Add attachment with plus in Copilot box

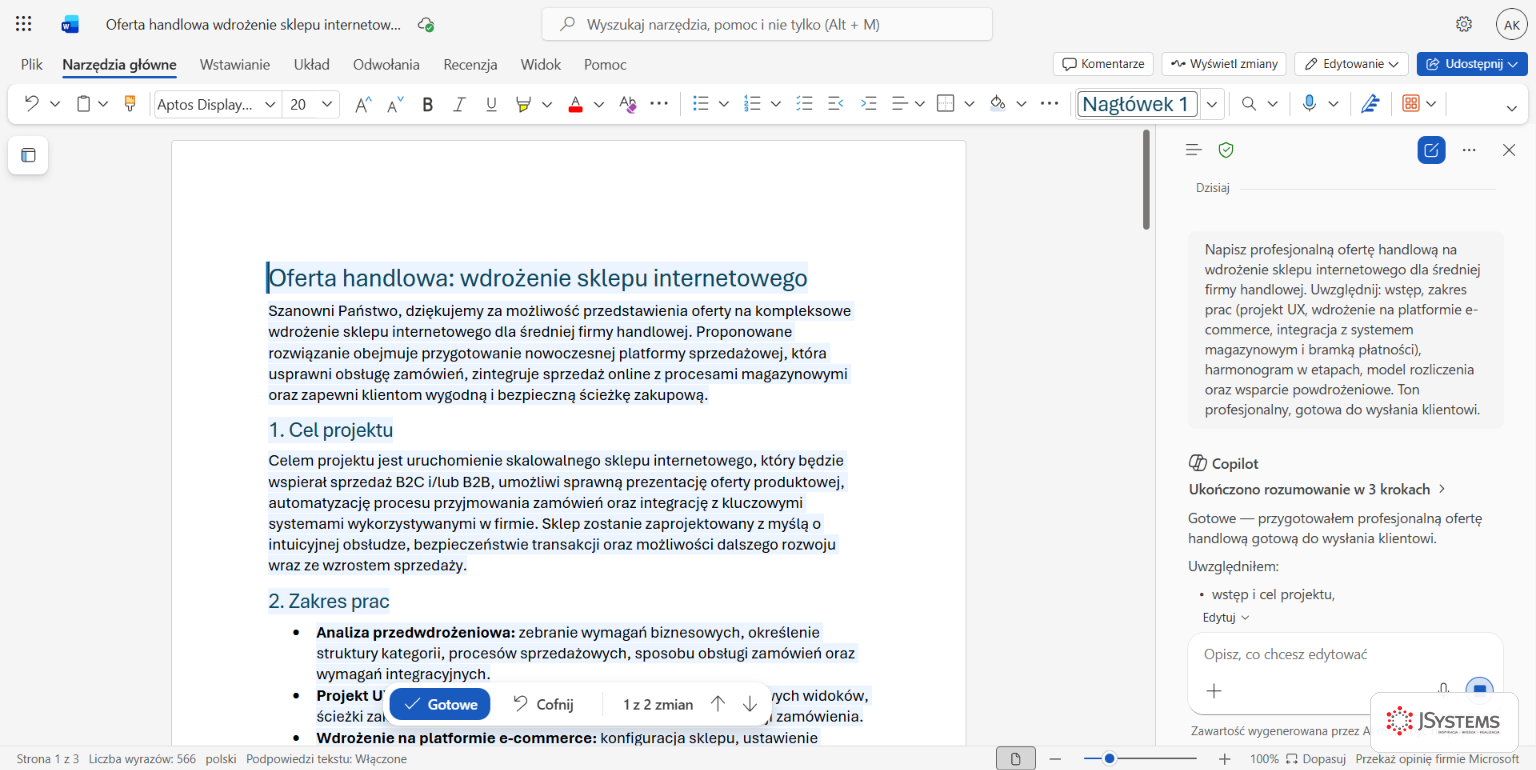(1214, 690)
